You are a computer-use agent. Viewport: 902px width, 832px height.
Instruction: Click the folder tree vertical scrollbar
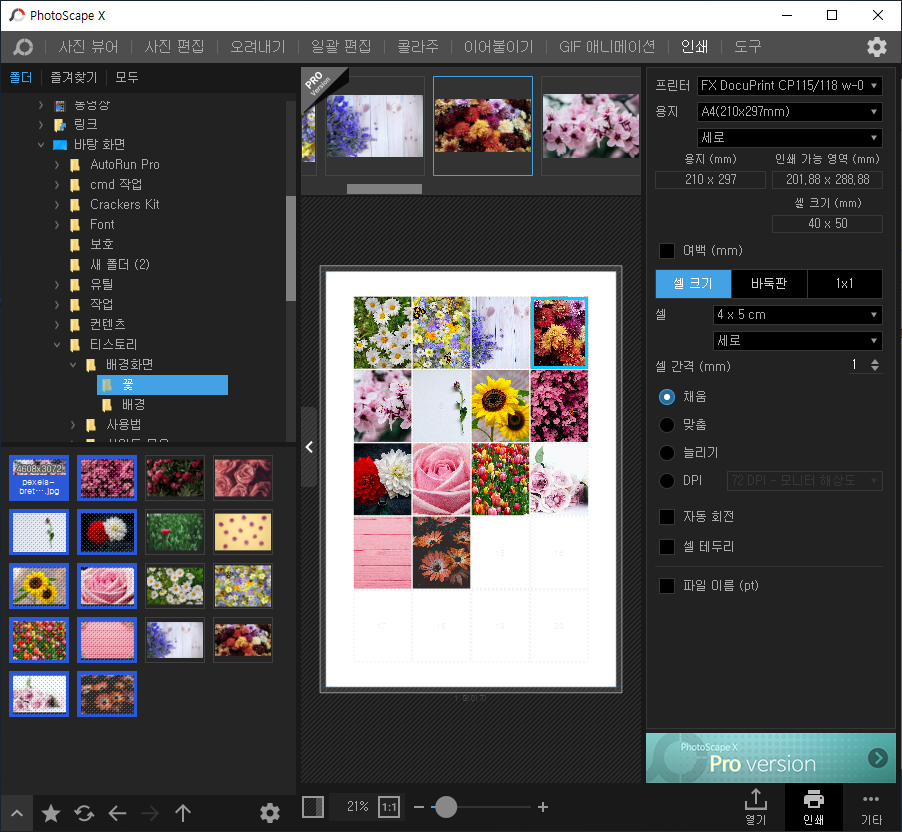[291, 248]
